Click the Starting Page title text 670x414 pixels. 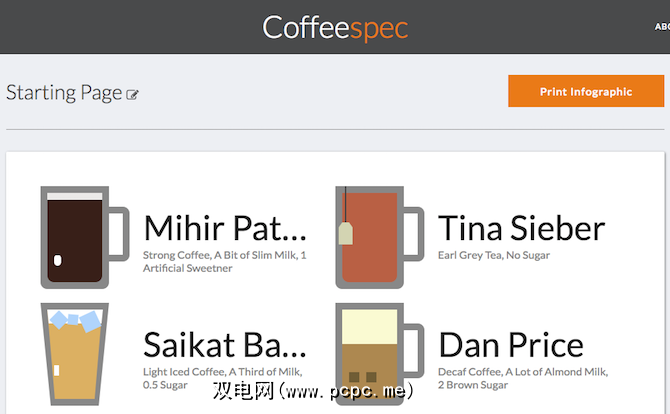(x=63, y=92)
